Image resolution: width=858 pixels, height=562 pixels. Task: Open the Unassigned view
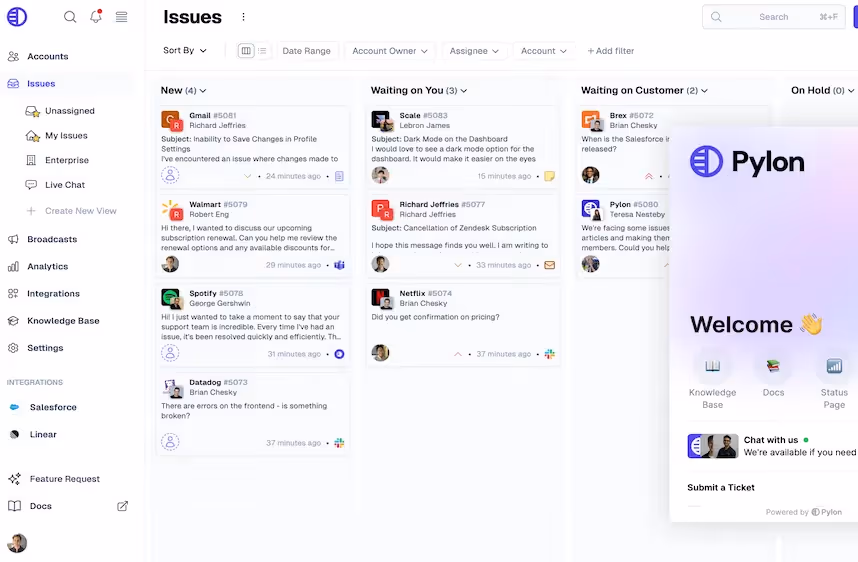69,111
